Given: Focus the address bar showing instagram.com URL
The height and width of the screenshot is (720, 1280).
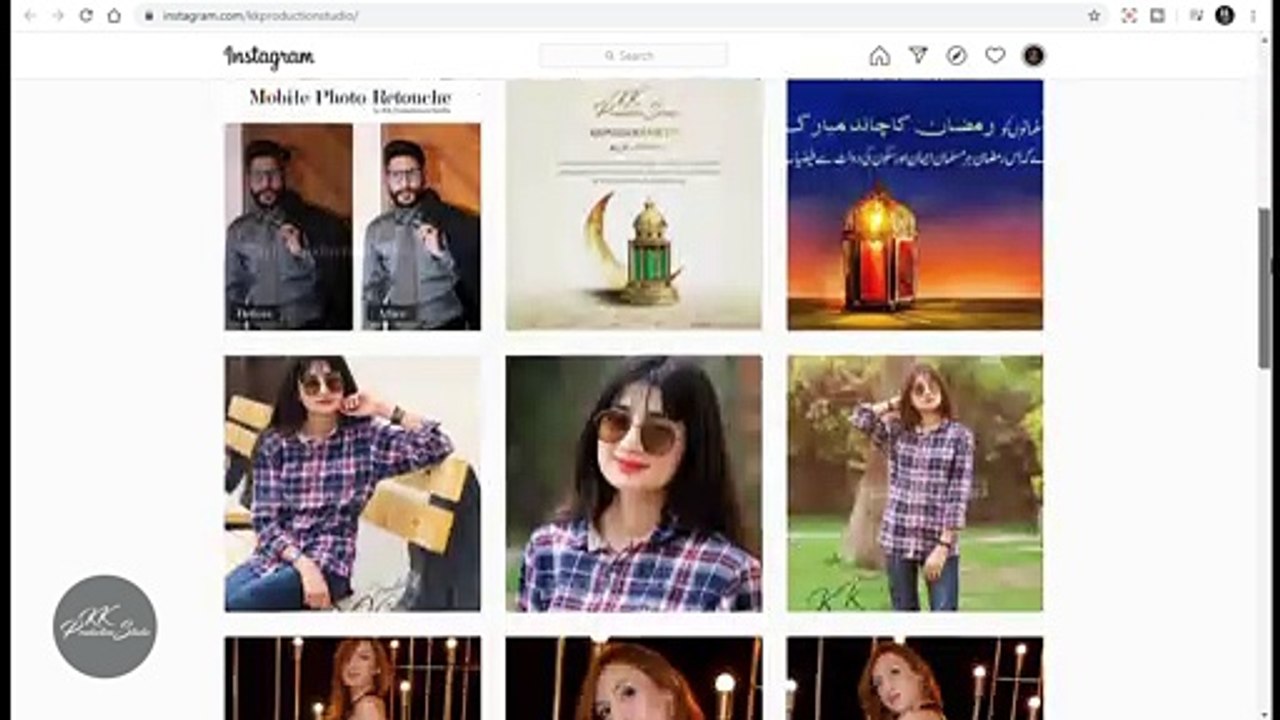Looking at the screenshot, I should tap(610, 16).
